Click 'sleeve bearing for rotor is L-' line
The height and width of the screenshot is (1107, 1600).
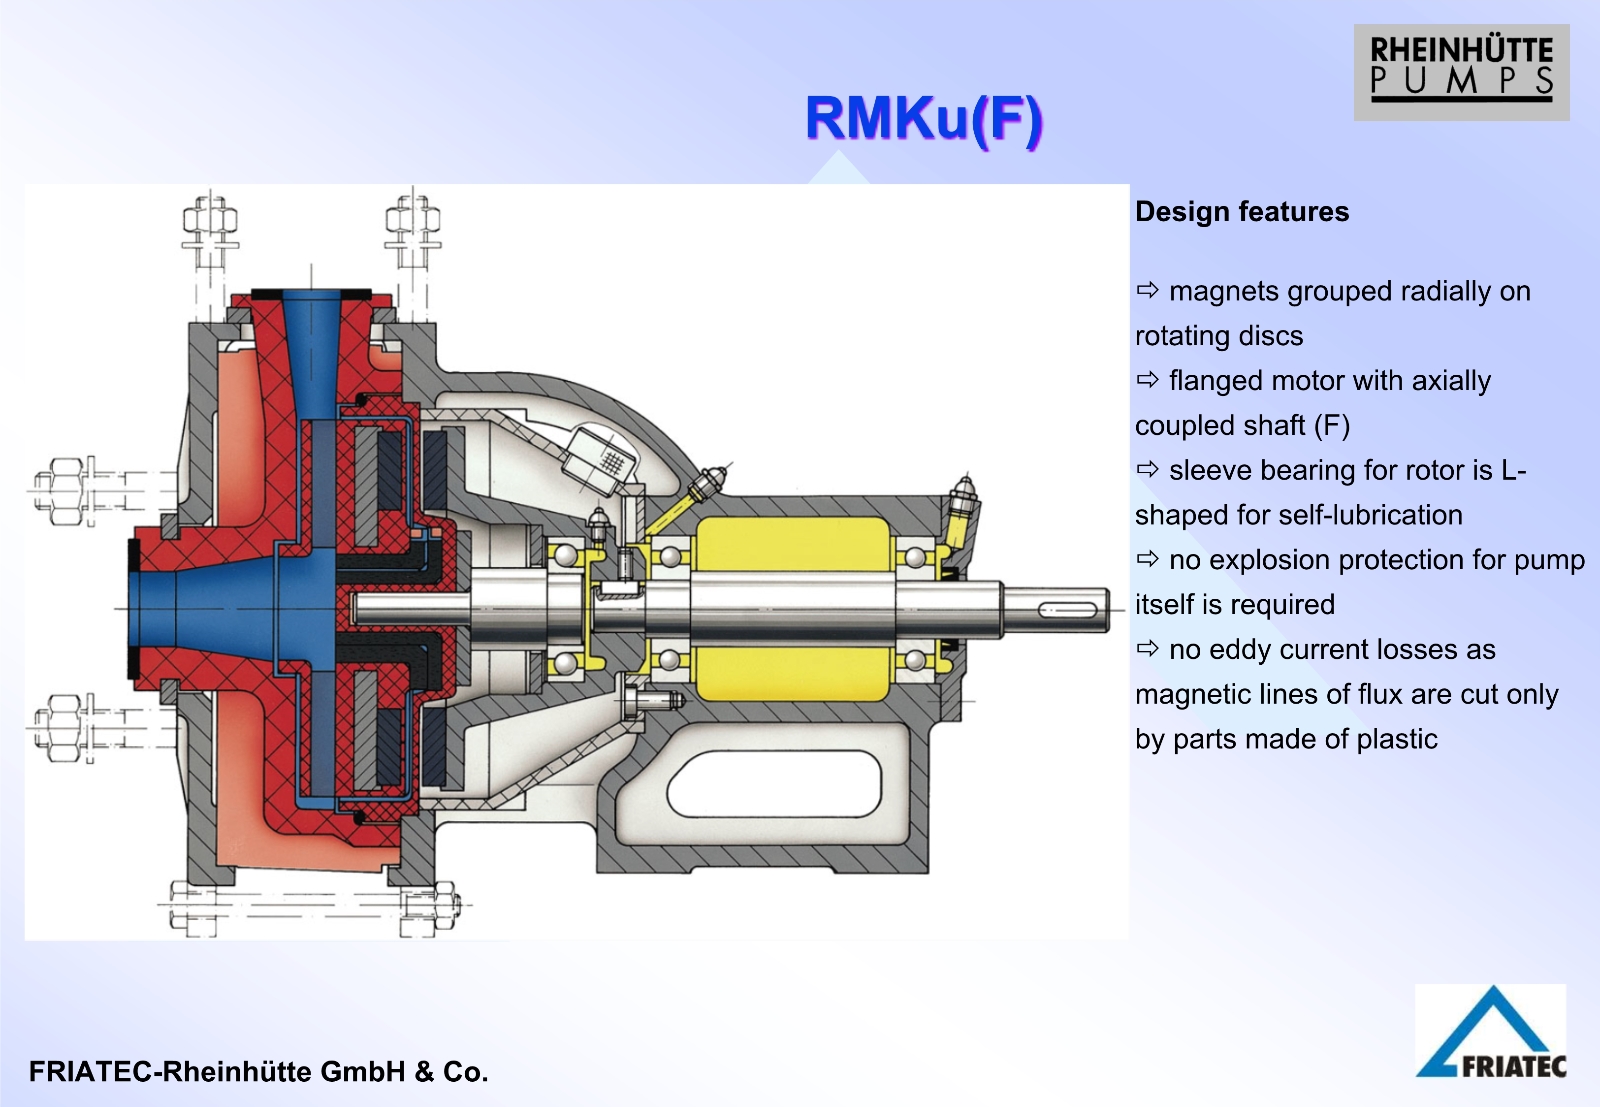(1347, 470)
